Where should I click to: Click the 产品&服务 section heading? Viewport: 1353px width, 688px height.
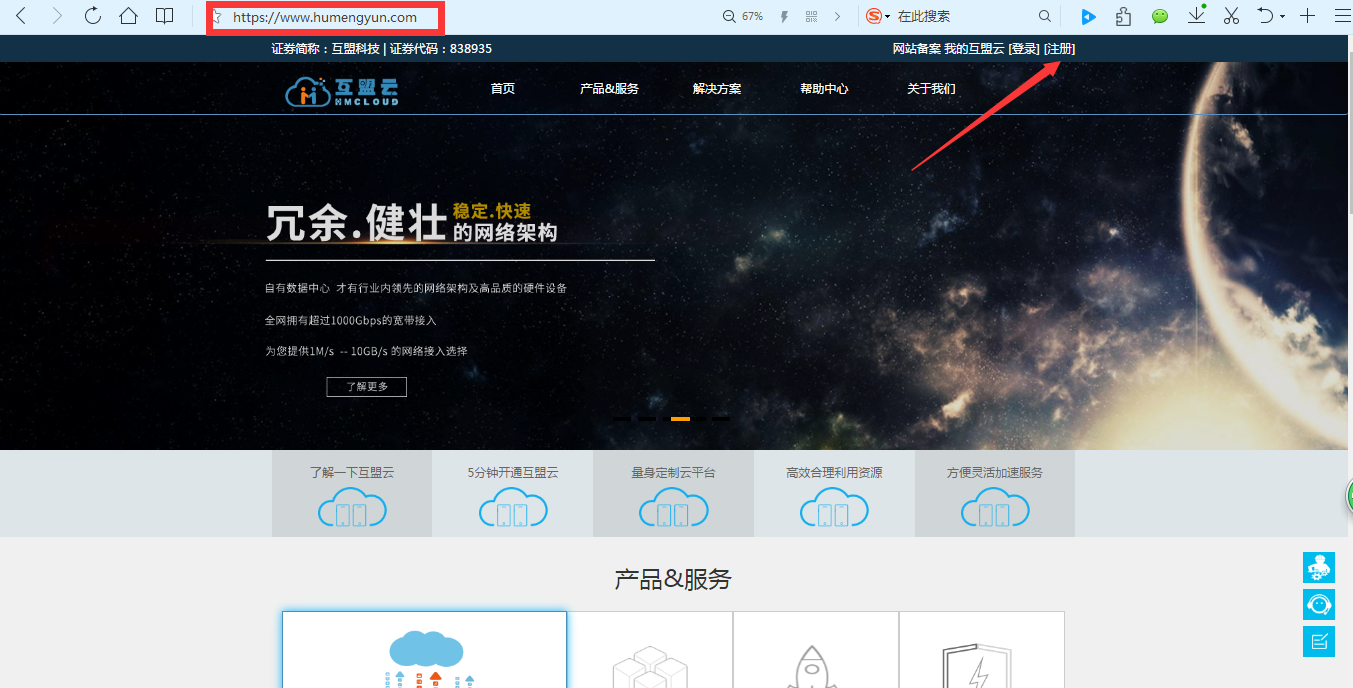click(x=673, y=579)
